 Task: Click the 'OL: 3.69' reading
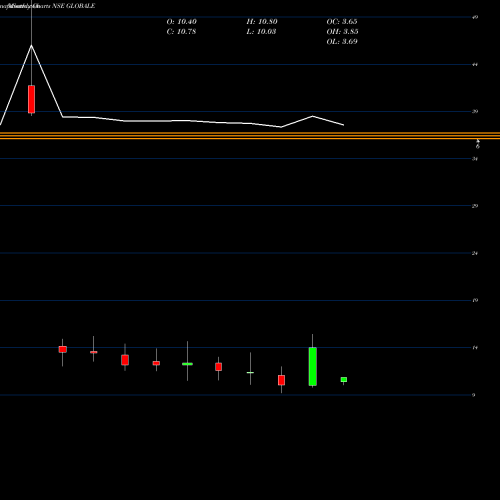tap(342, 42)
